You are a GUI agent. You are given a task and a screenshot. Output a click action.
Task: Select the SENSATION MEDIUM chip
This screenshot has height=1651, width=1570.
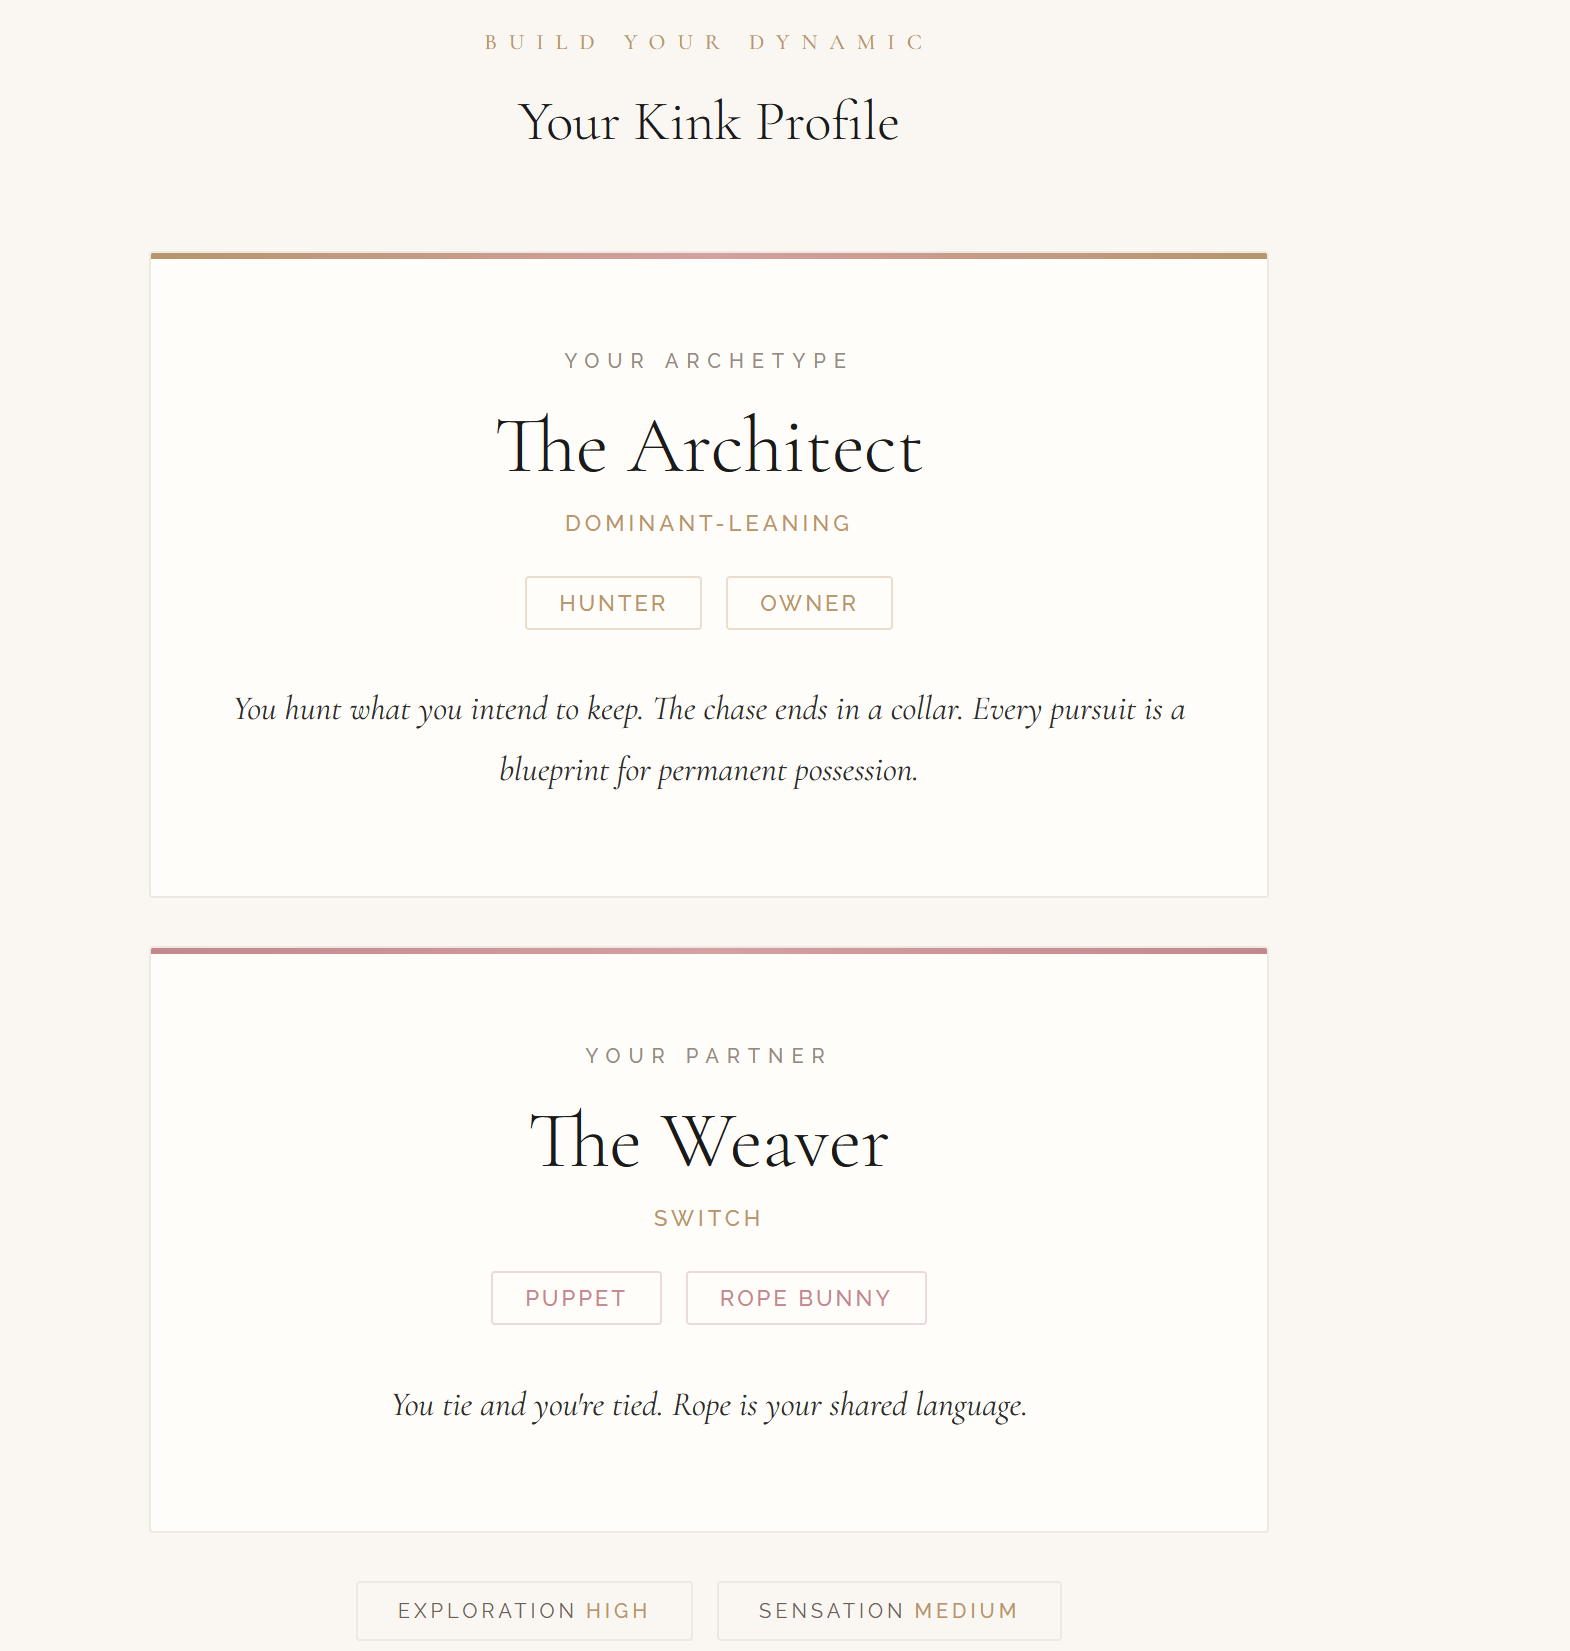[888, 1610]
